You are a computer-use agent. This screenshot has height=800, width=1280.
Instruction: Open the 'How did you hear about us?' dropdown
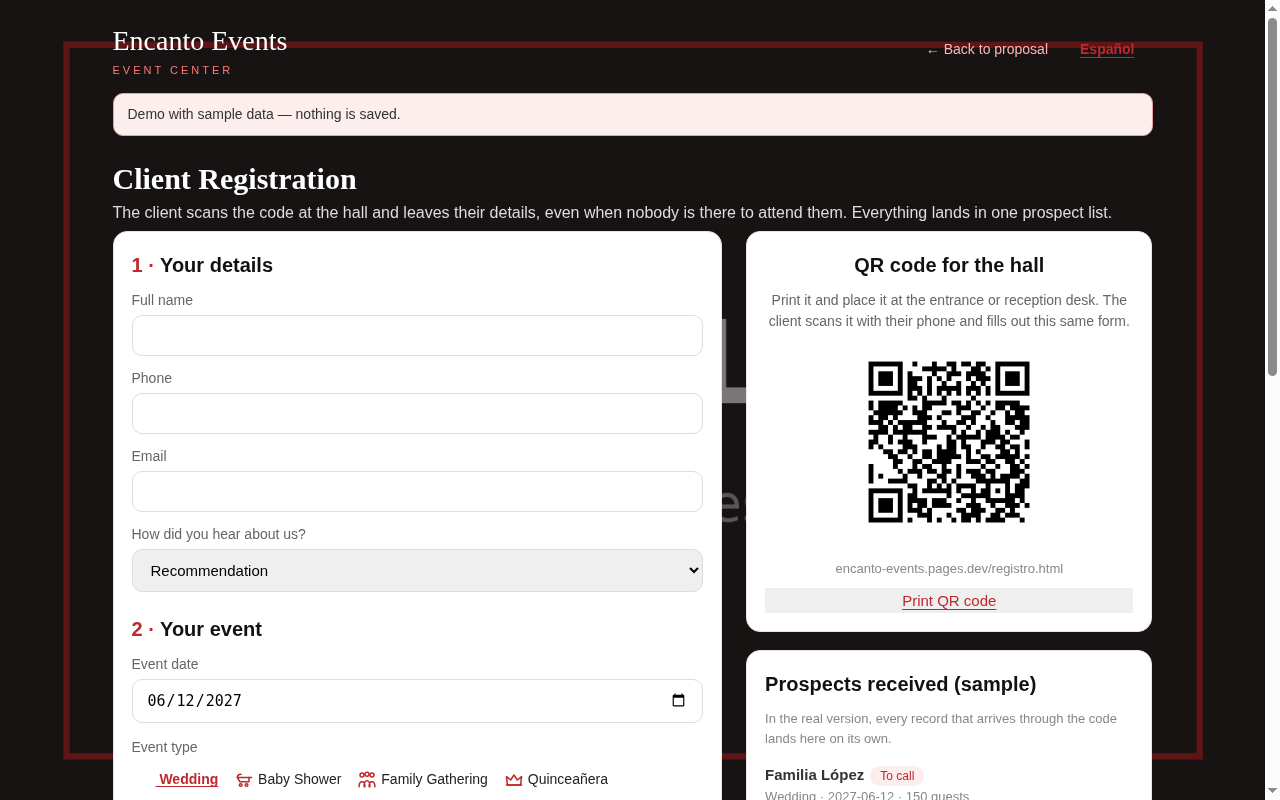(417, 570)
